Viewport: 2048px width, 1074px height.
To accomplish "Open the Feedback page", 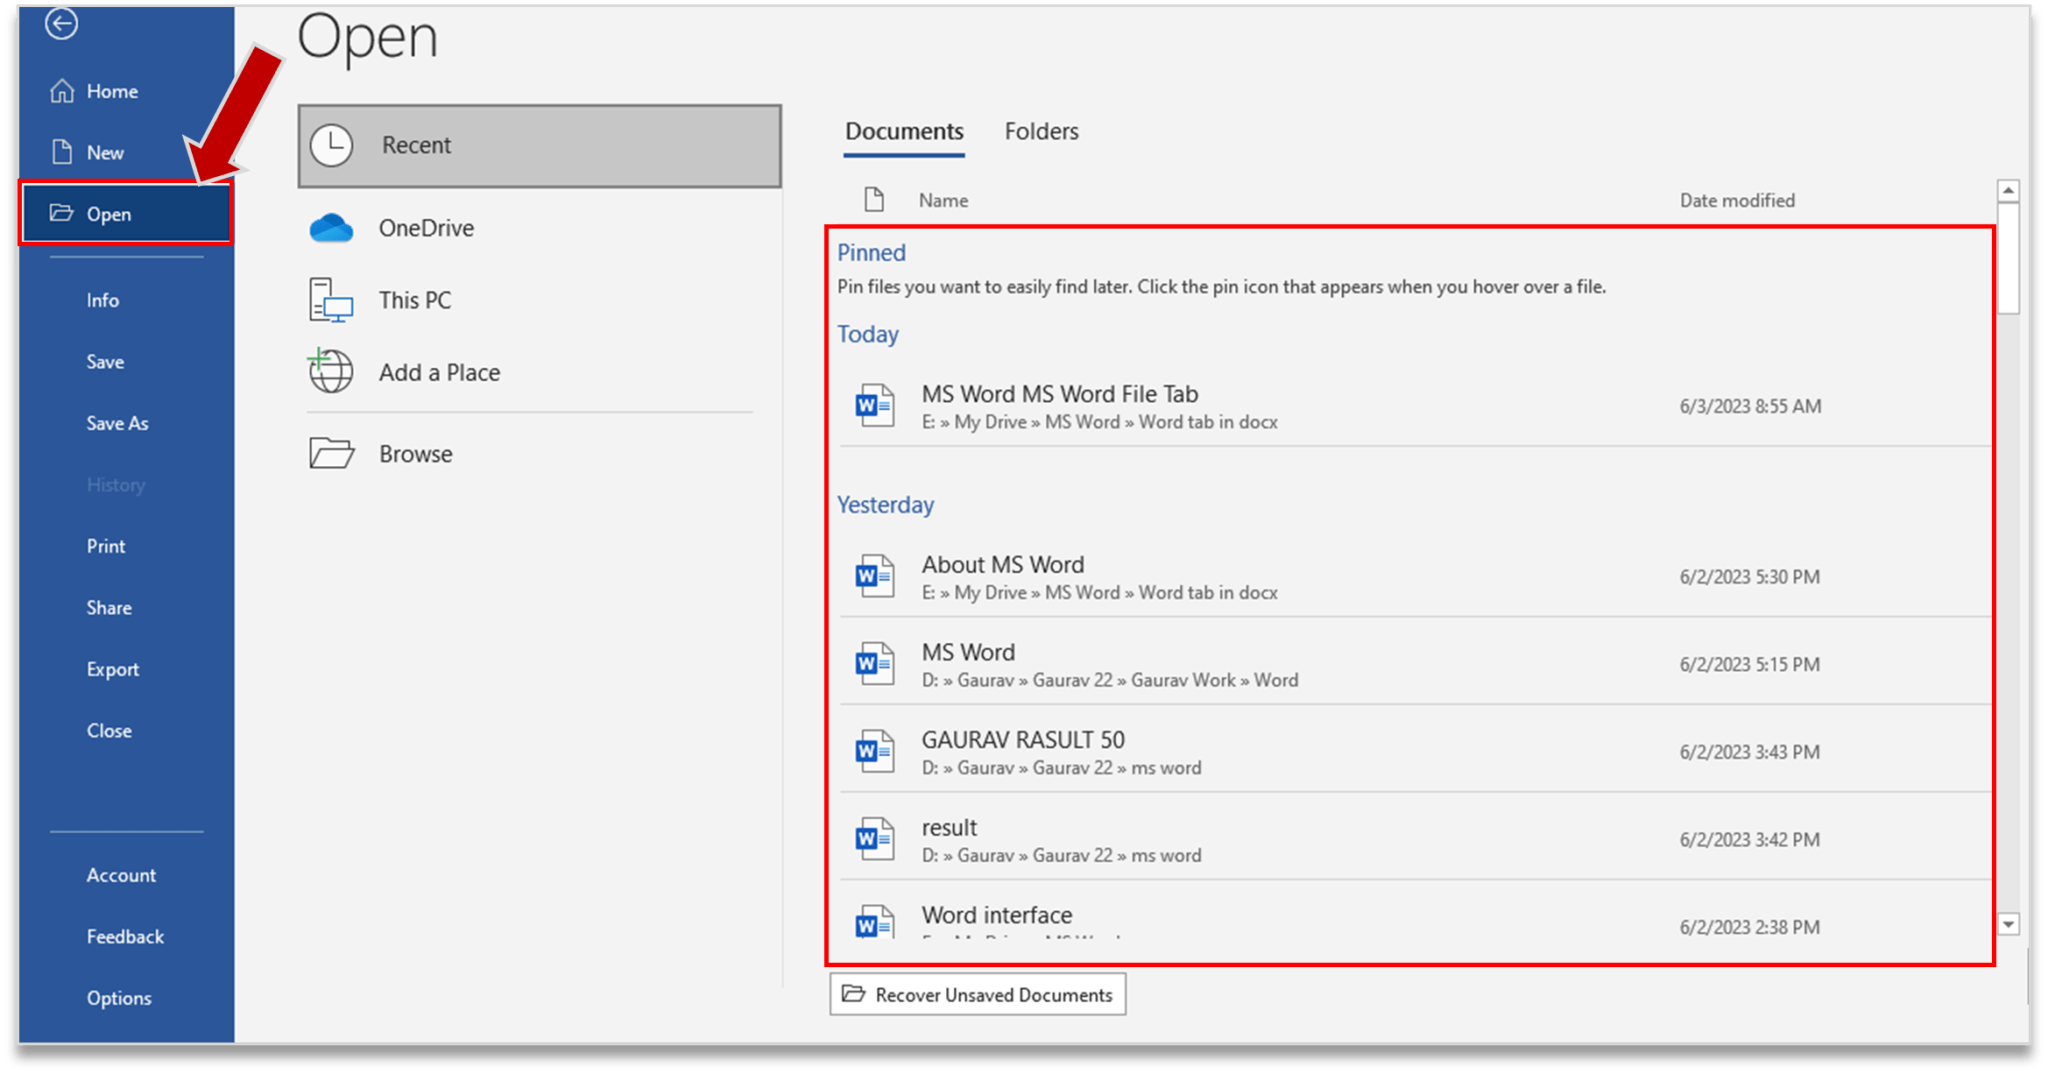I will (x=126, y=936).
